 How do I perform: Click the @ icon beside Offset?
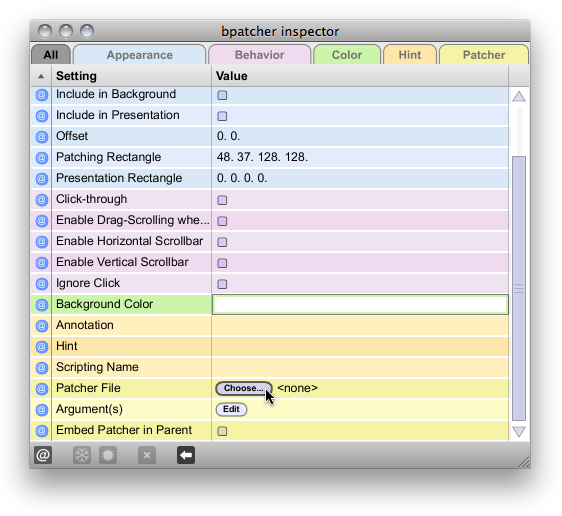[x=42, y=137]
